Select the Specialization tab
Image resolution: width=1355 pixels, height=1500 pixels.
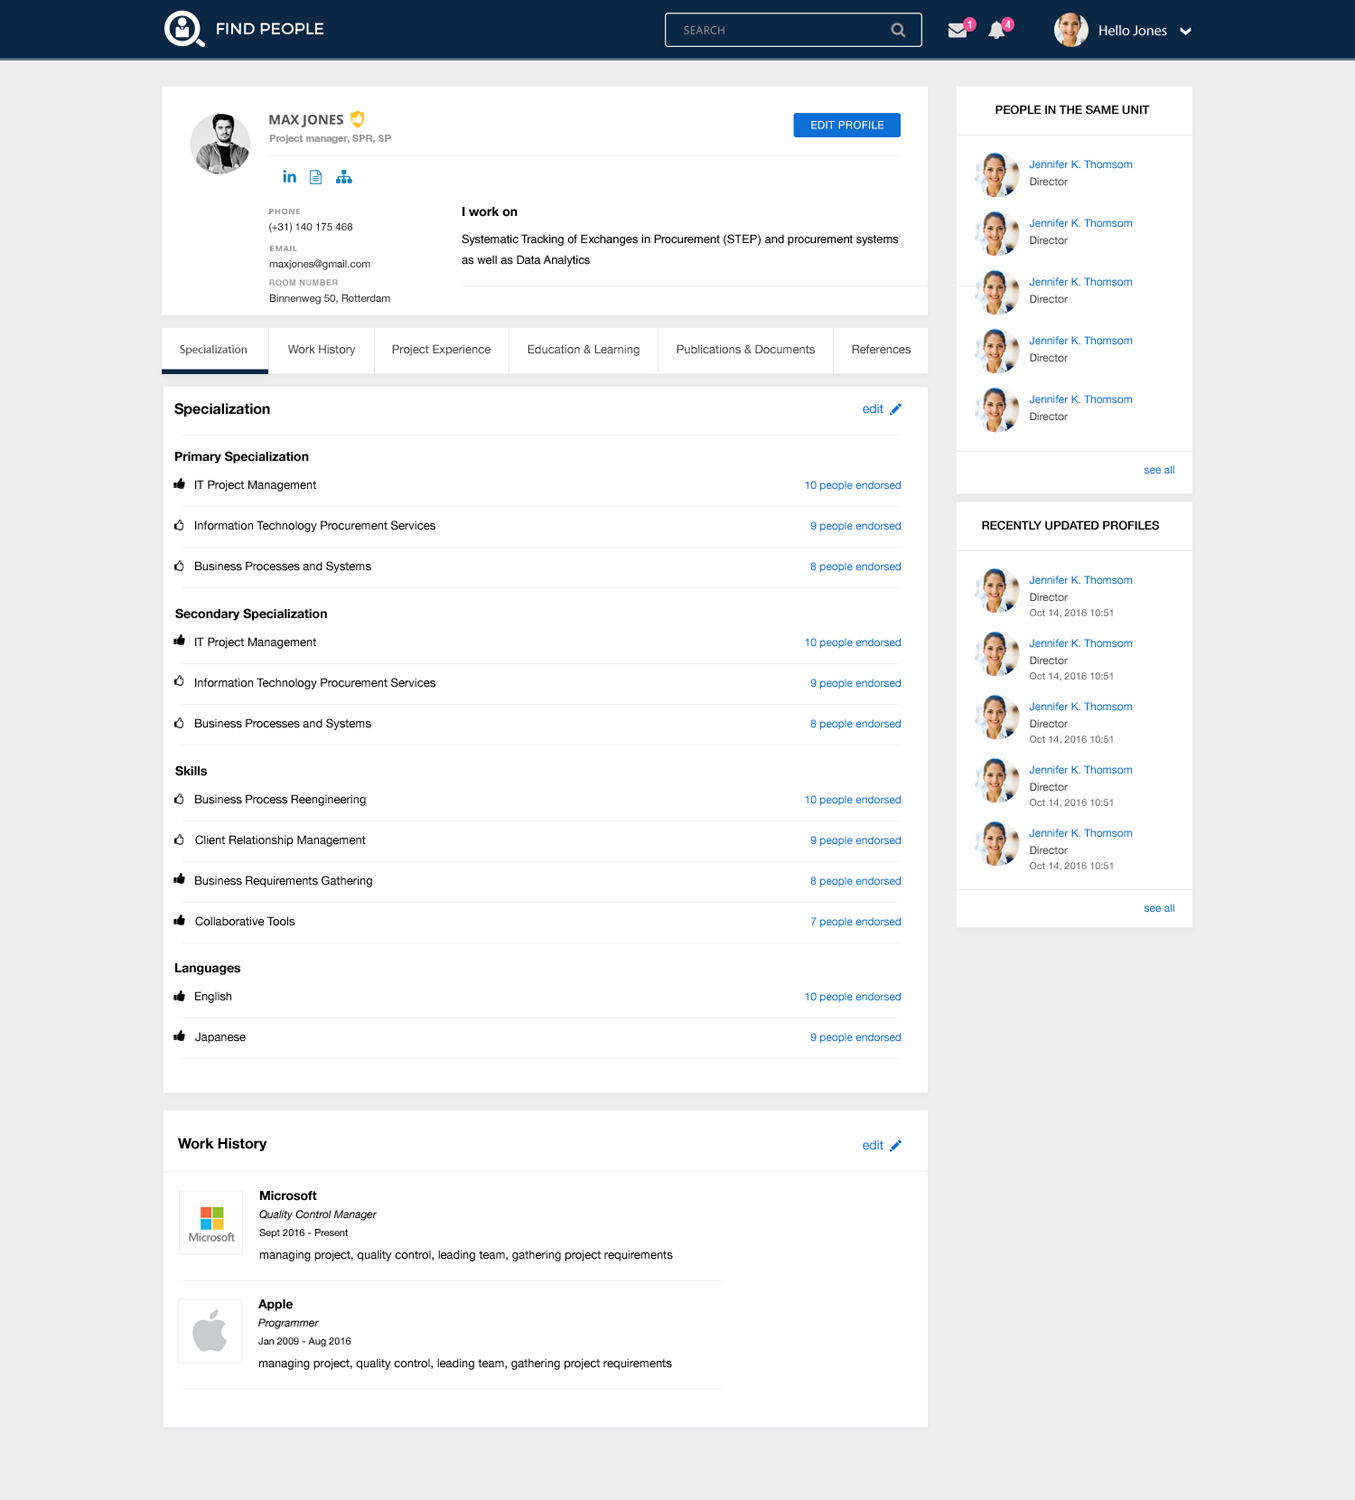click(x=214, y=350)
